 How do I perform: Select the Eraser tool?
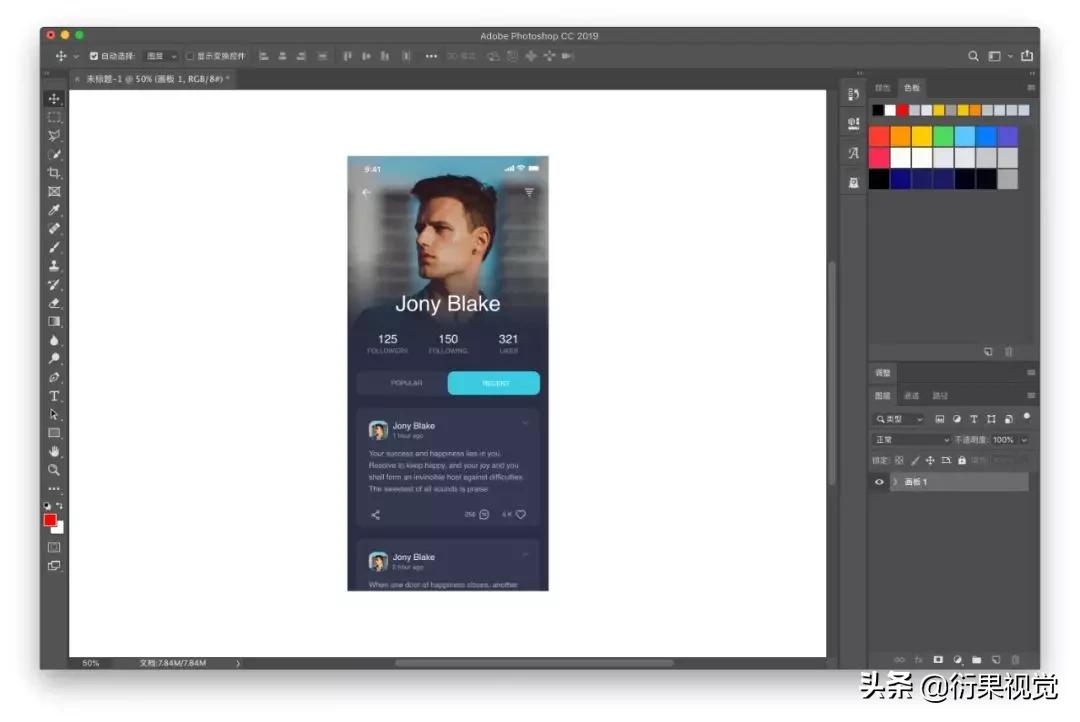tap(54, 303)
